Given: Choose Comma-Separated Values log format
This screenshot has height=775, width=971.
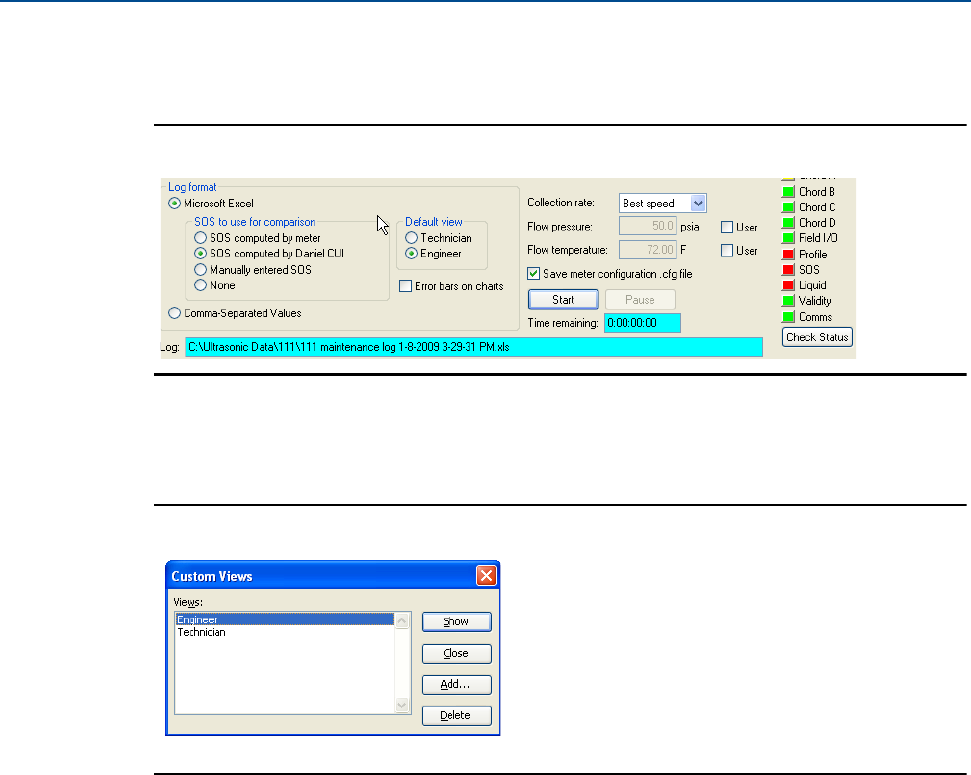Looking at the screenshot, I should coord(175,313).
